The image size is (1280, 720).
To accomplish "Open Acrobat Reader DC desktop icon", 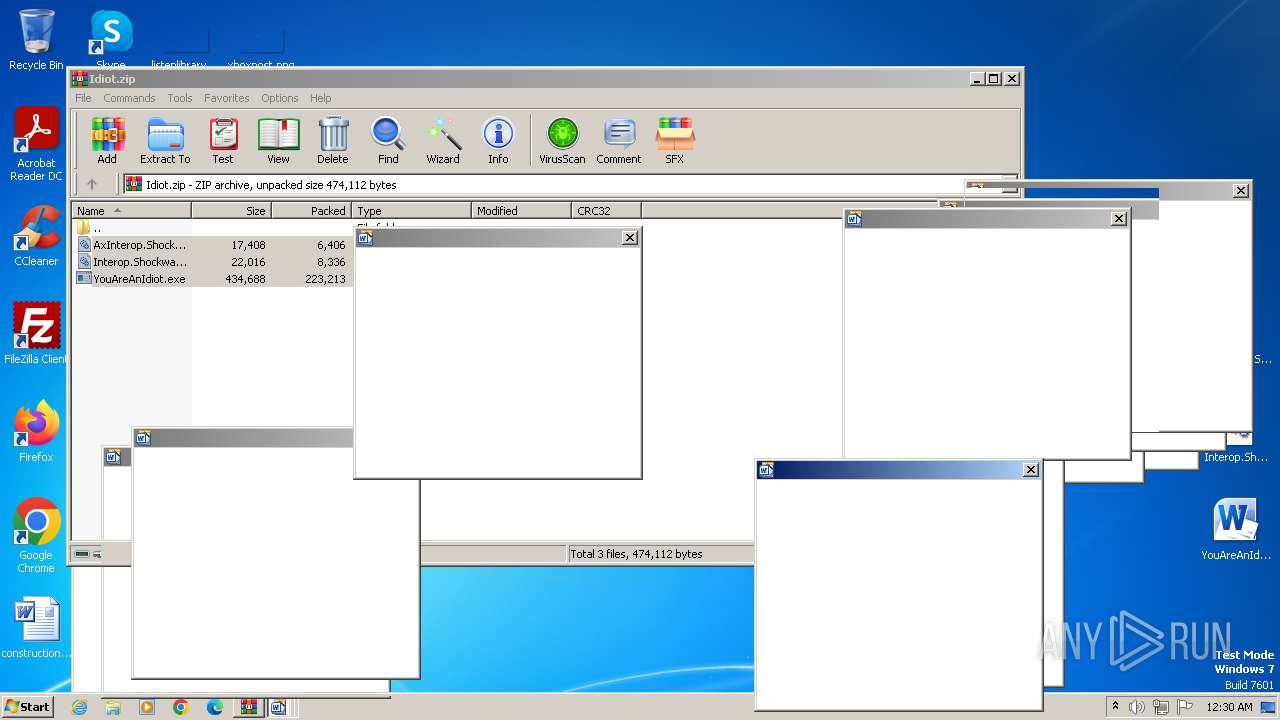I will click(36, 145).
